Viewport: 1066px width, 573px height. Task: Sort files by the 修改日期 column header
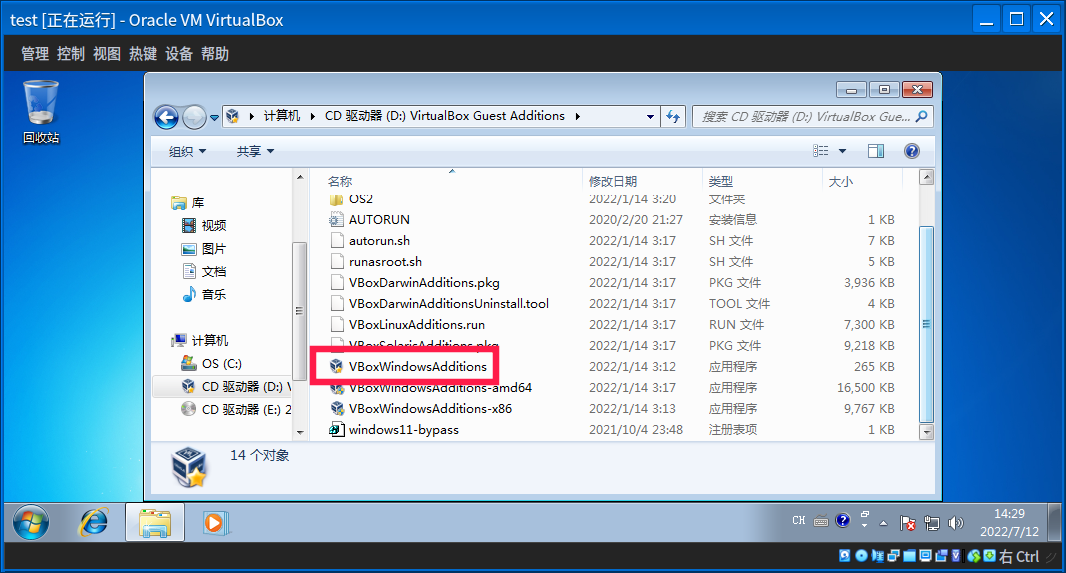613,181
